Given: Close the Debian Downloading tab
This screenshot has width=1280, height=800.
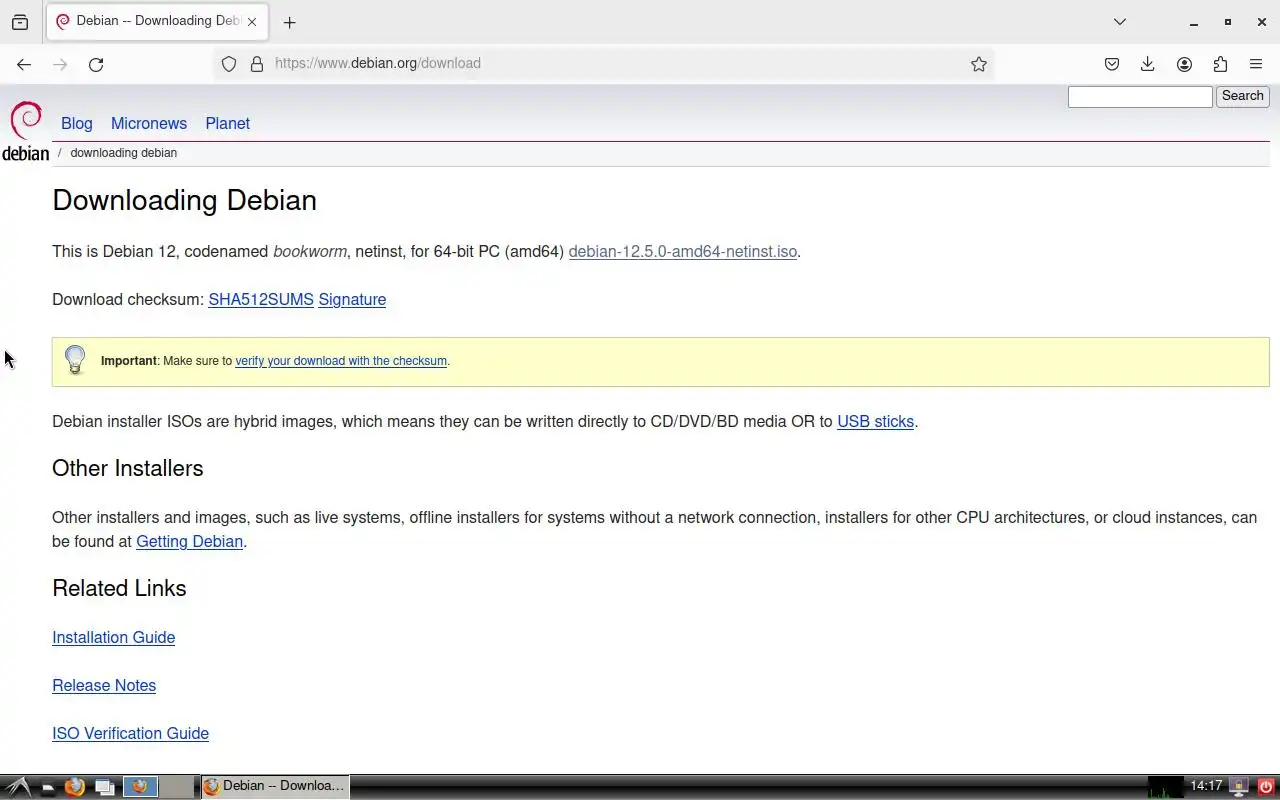Looking at the screenshot, I should point(252,21).
